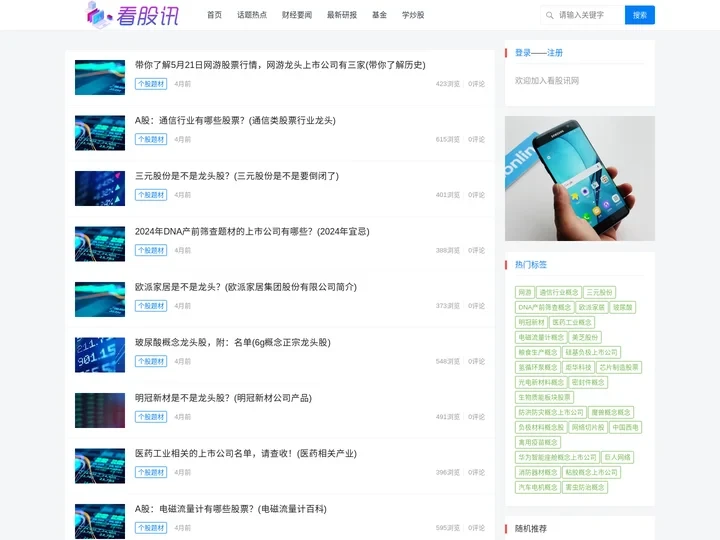
Task: Click thumbnail of the 医药工业 article
Action: click(100, 466)
